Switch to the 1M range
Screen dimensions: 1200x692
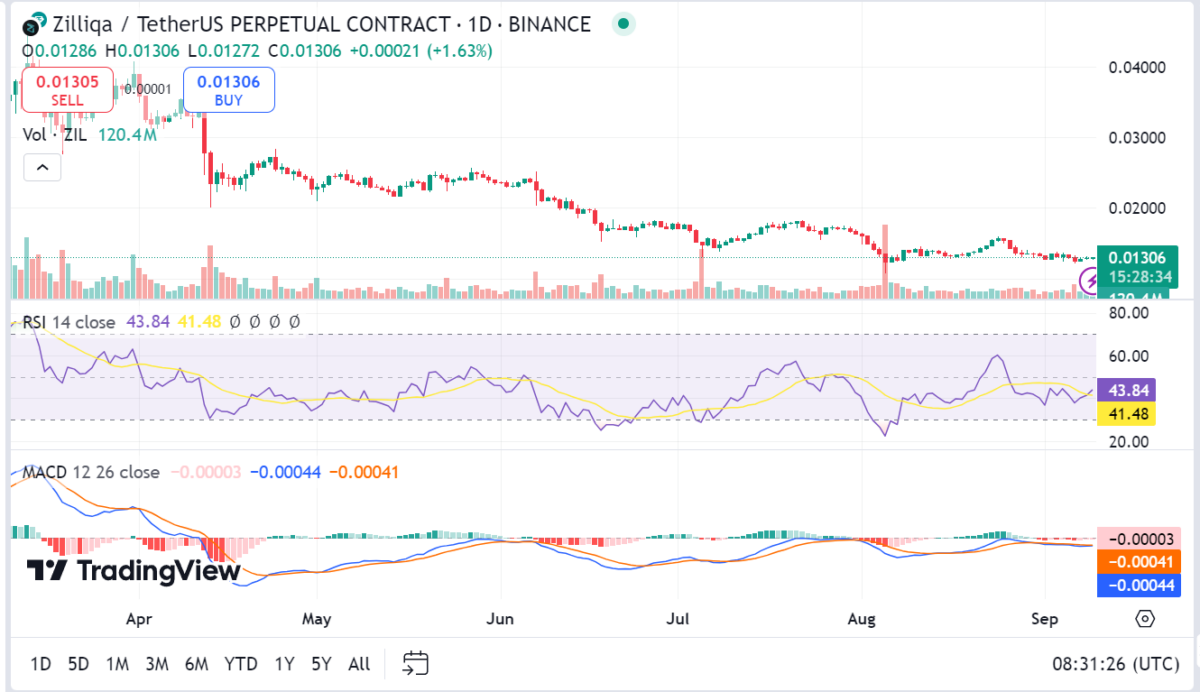[117, 663]
